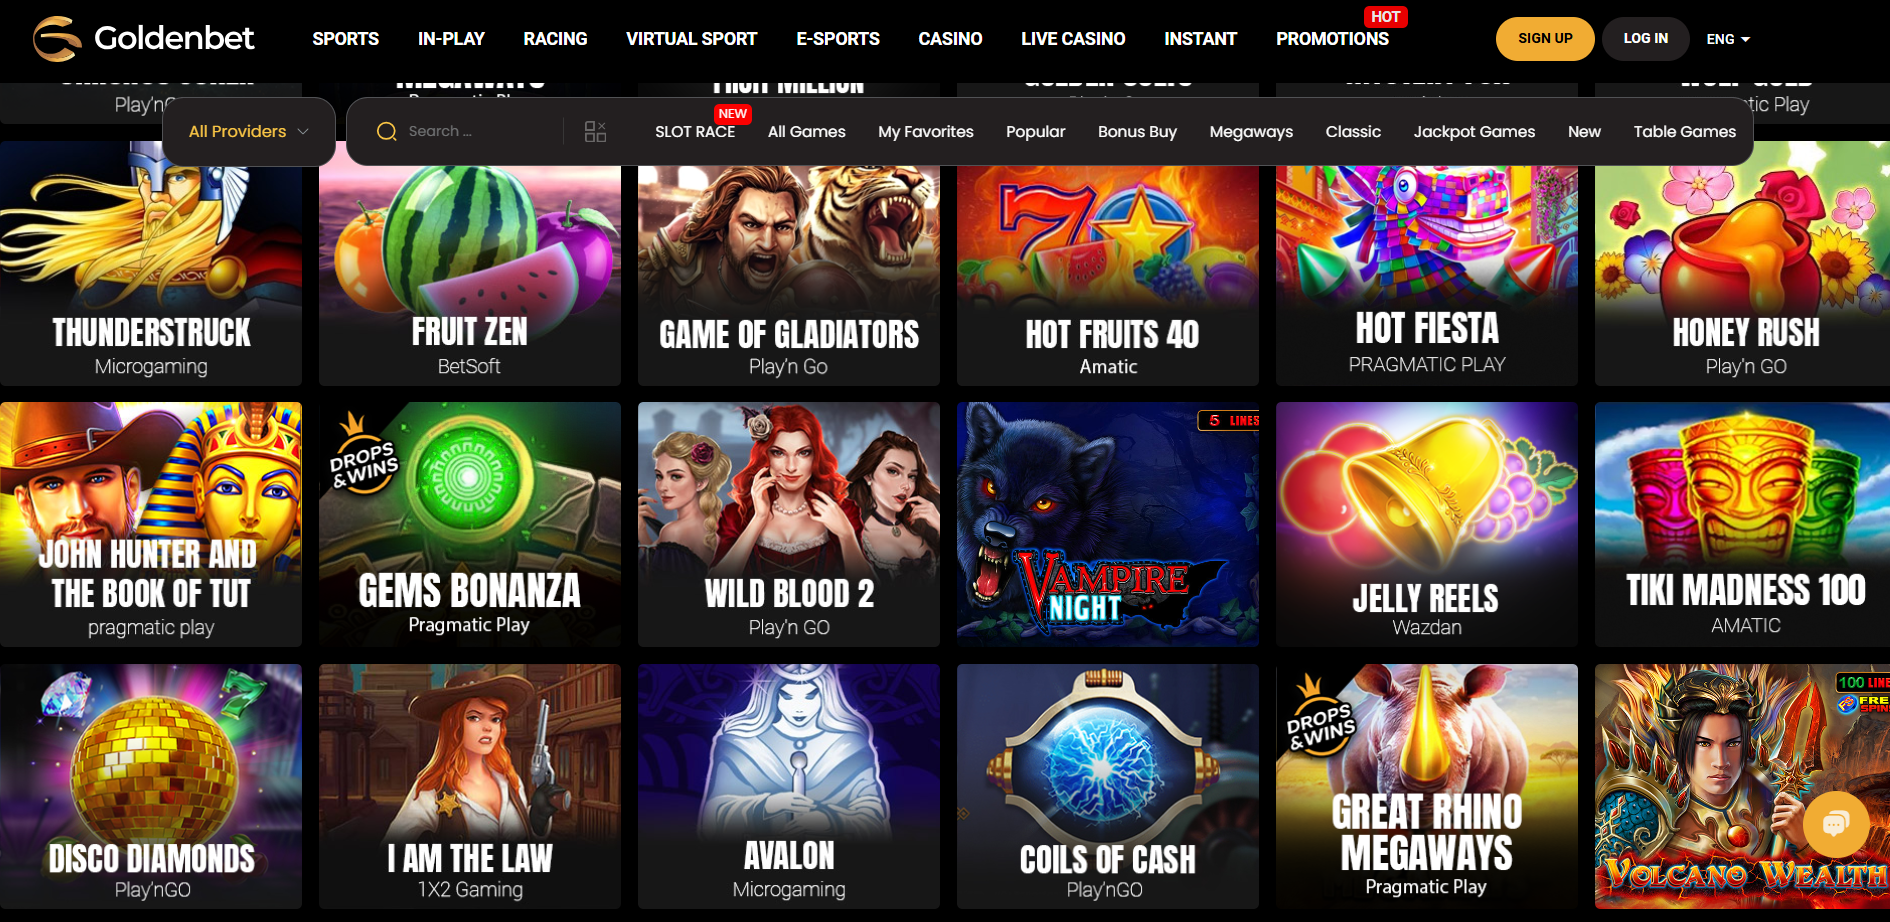The image size is (1890, 922).
Task: Expand the All Providers dropdown
Action: (x=249, y=131)
